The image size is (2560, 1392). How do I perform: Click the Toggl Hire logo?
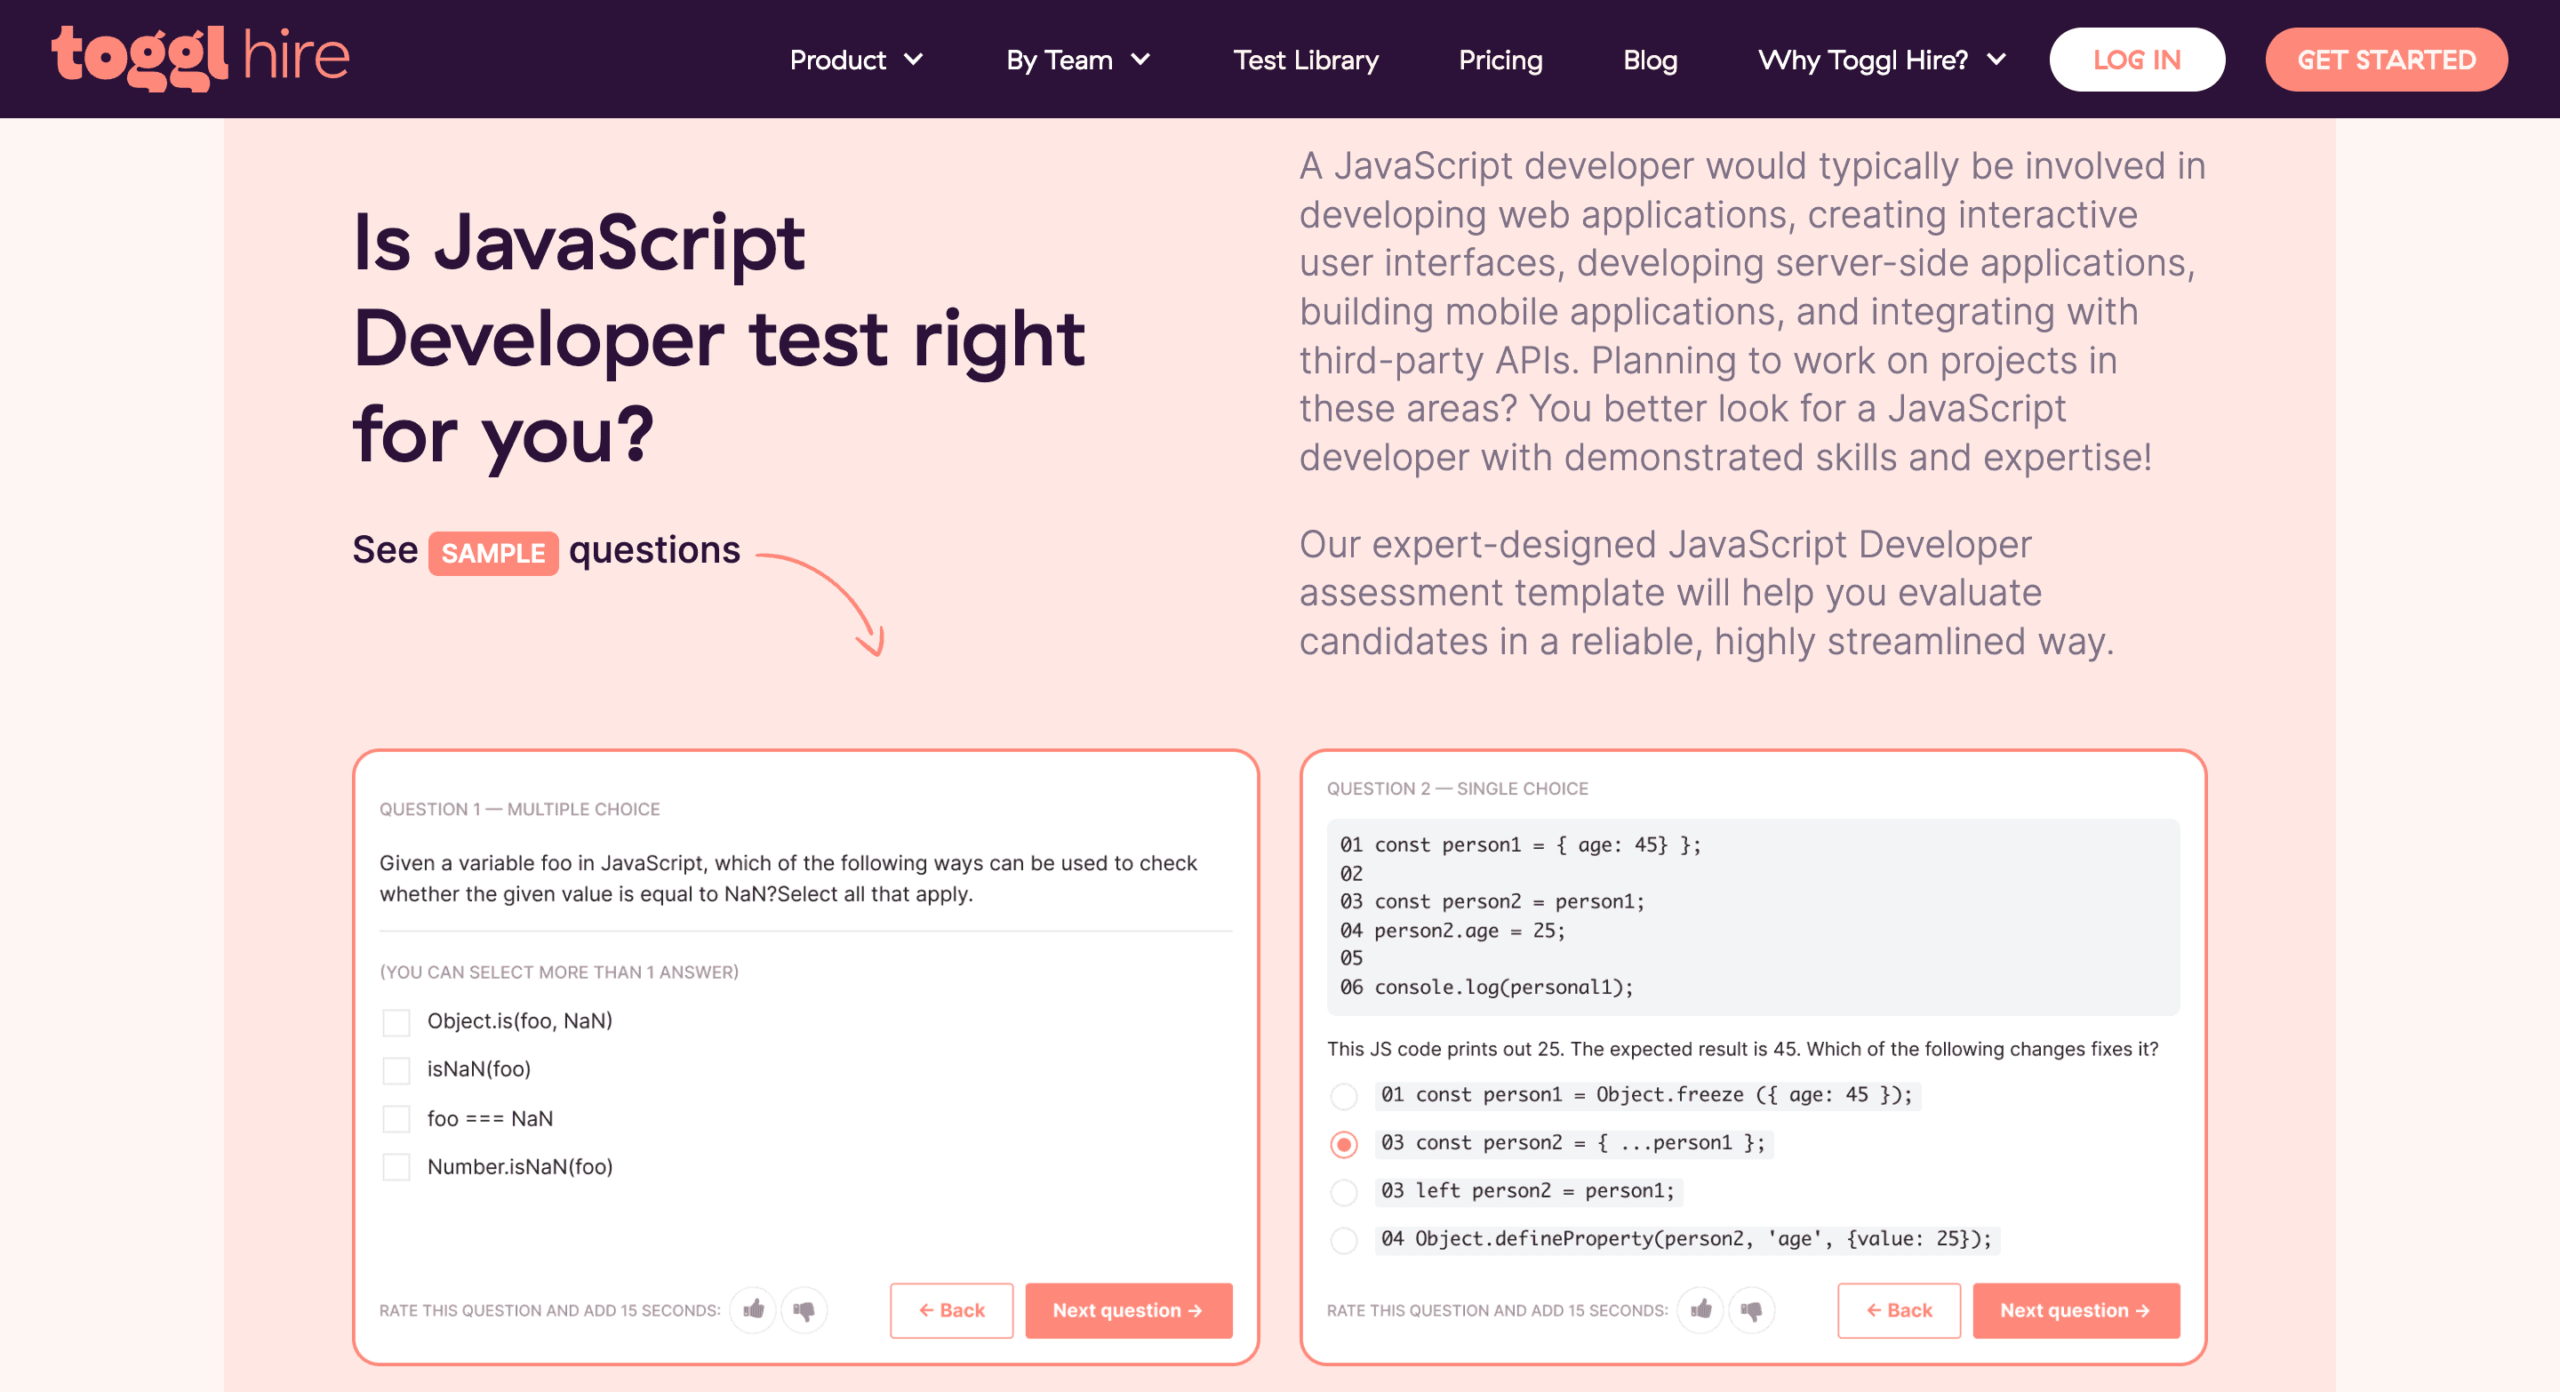[200, 58]
